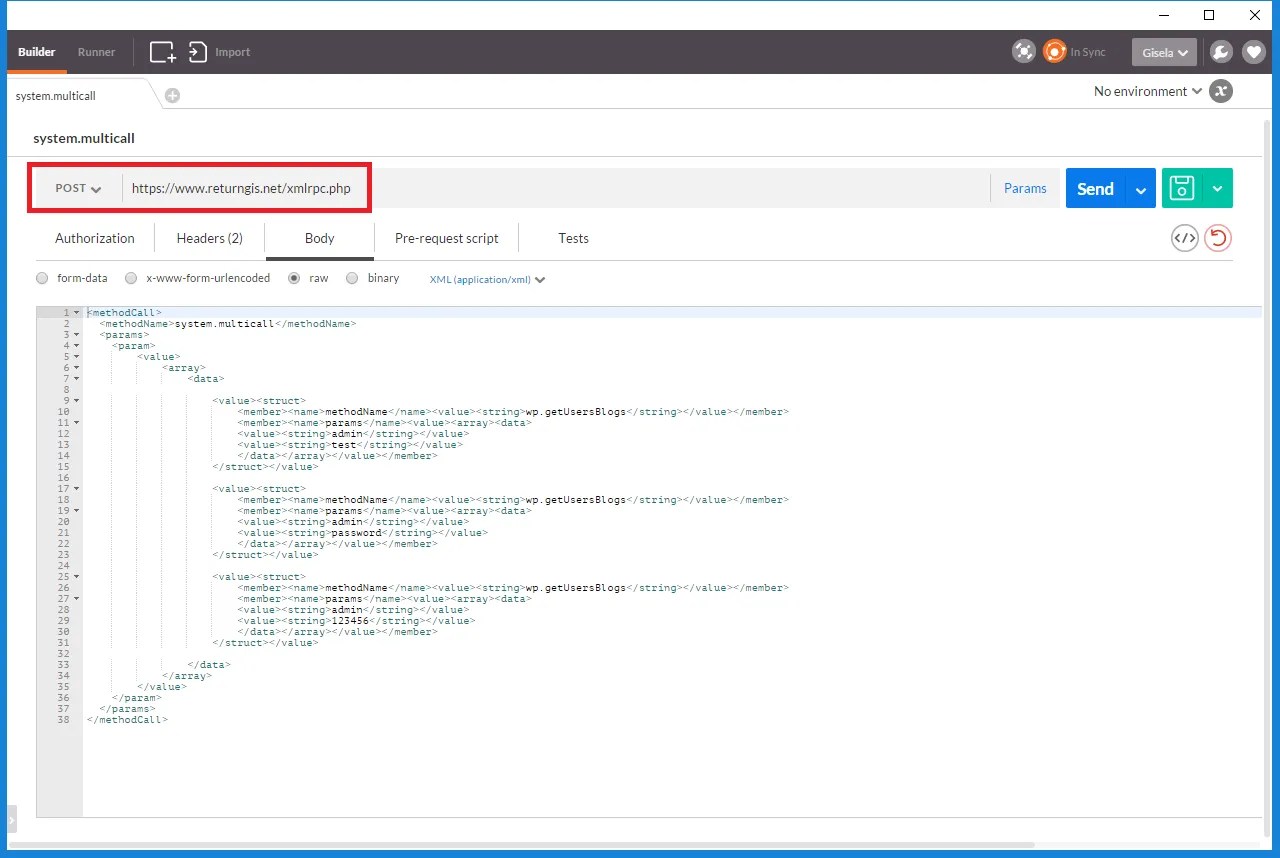Select the form-data radio button
The height and width of the screenshot is (858, 1280).
click(x=42, y=279)
